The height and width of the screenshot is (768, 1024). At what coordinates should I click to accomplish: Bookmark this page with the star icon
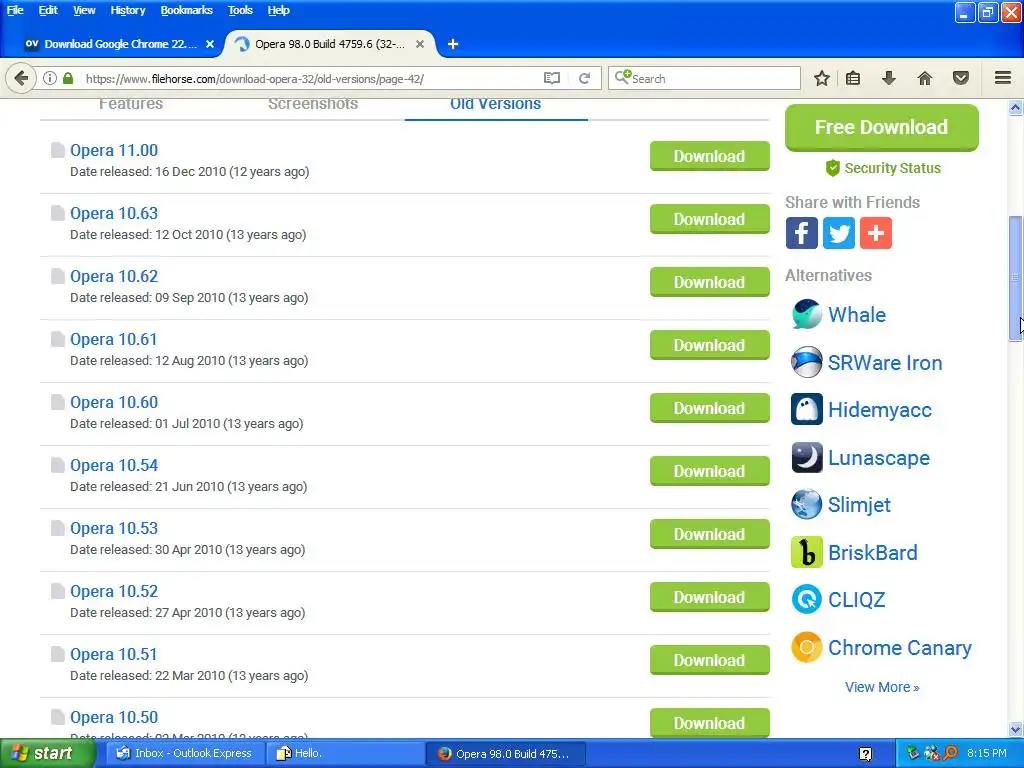[x=822, y=78]
